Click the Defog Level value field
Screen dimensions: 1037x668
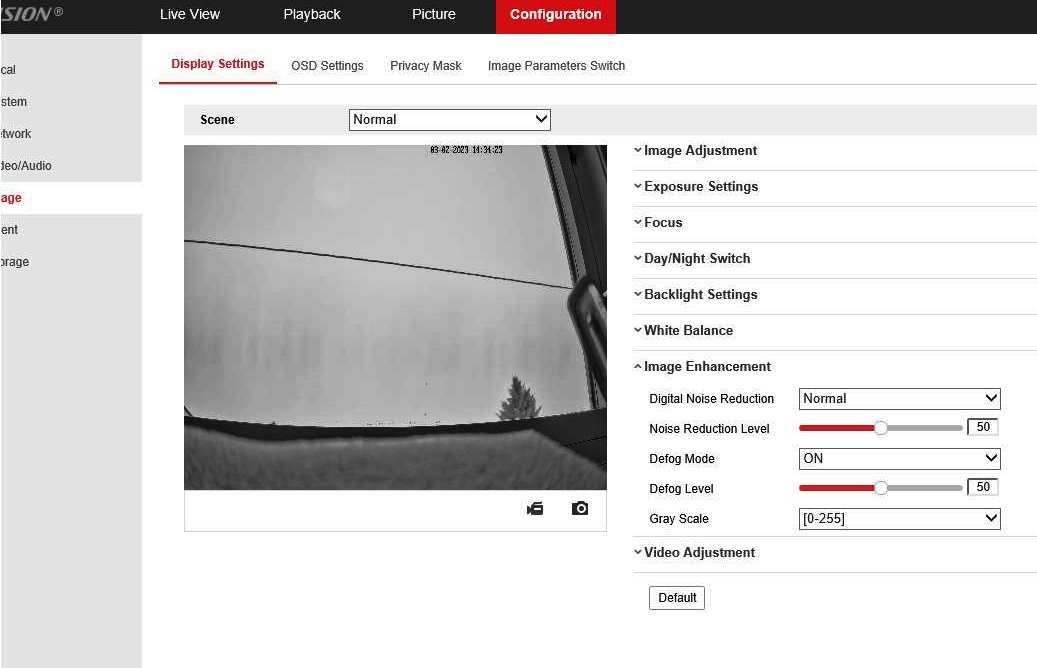(x=983, y=487)
